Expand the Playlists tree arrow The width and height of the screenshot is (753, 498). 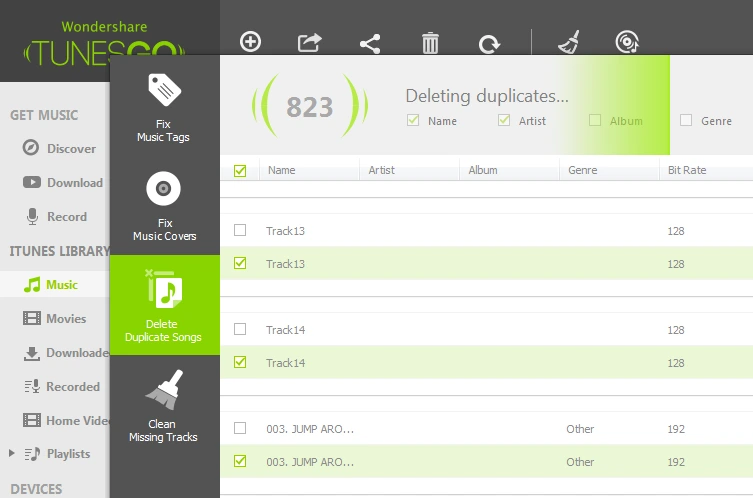click(12, 453)
